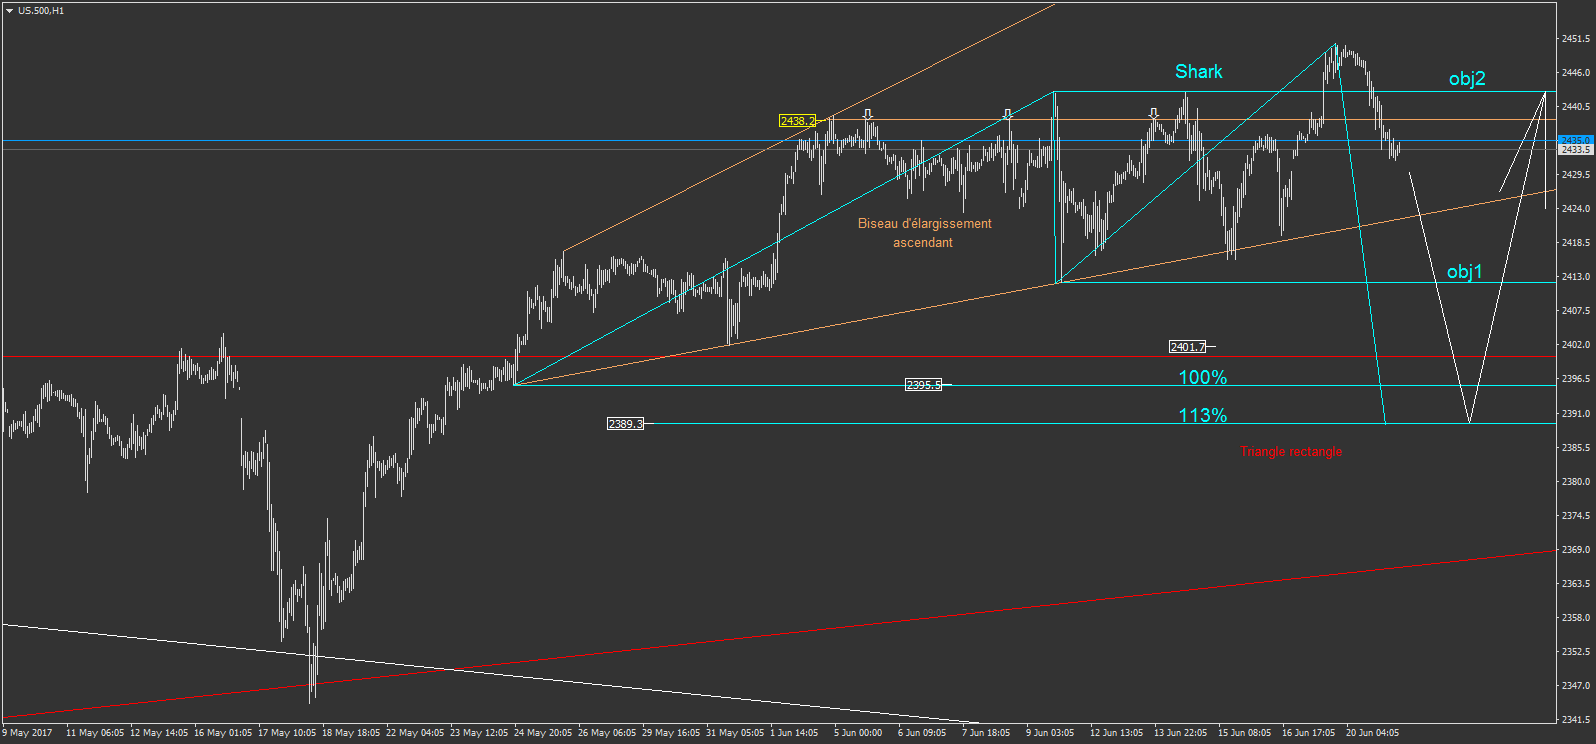Click the 12 May 14:05 time label

coord(159,733)
